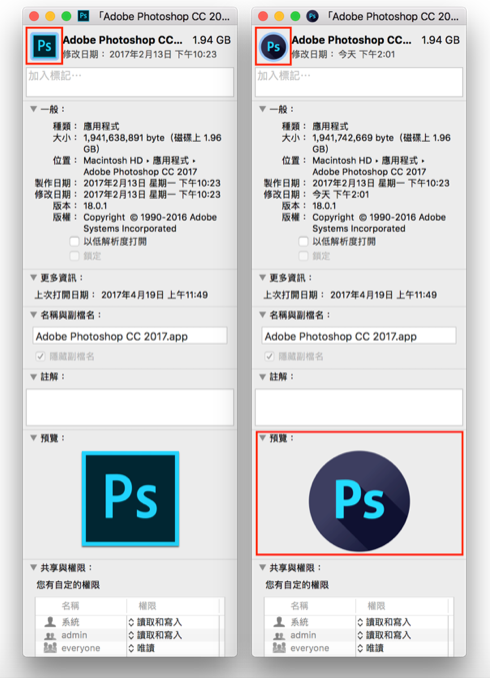The height and width of the screenshot is (678, 490).
Task: Click 1.94 GB size in left window header
Action: pos(211,40)
